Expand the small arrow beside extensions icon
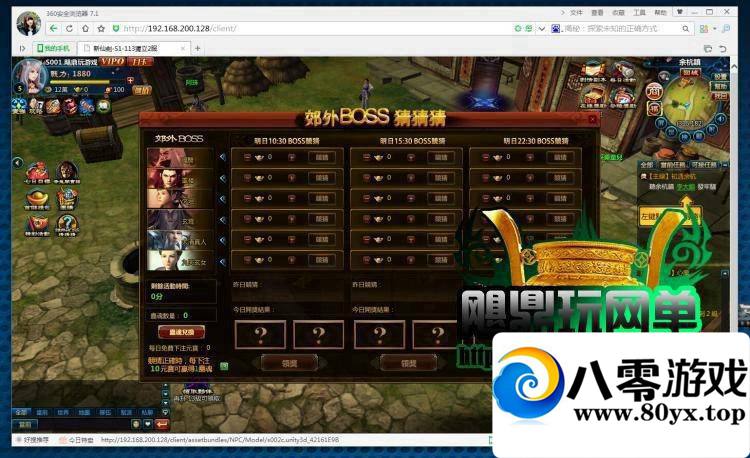This screenshot has width=750, height=458. (x=715, y=29)
